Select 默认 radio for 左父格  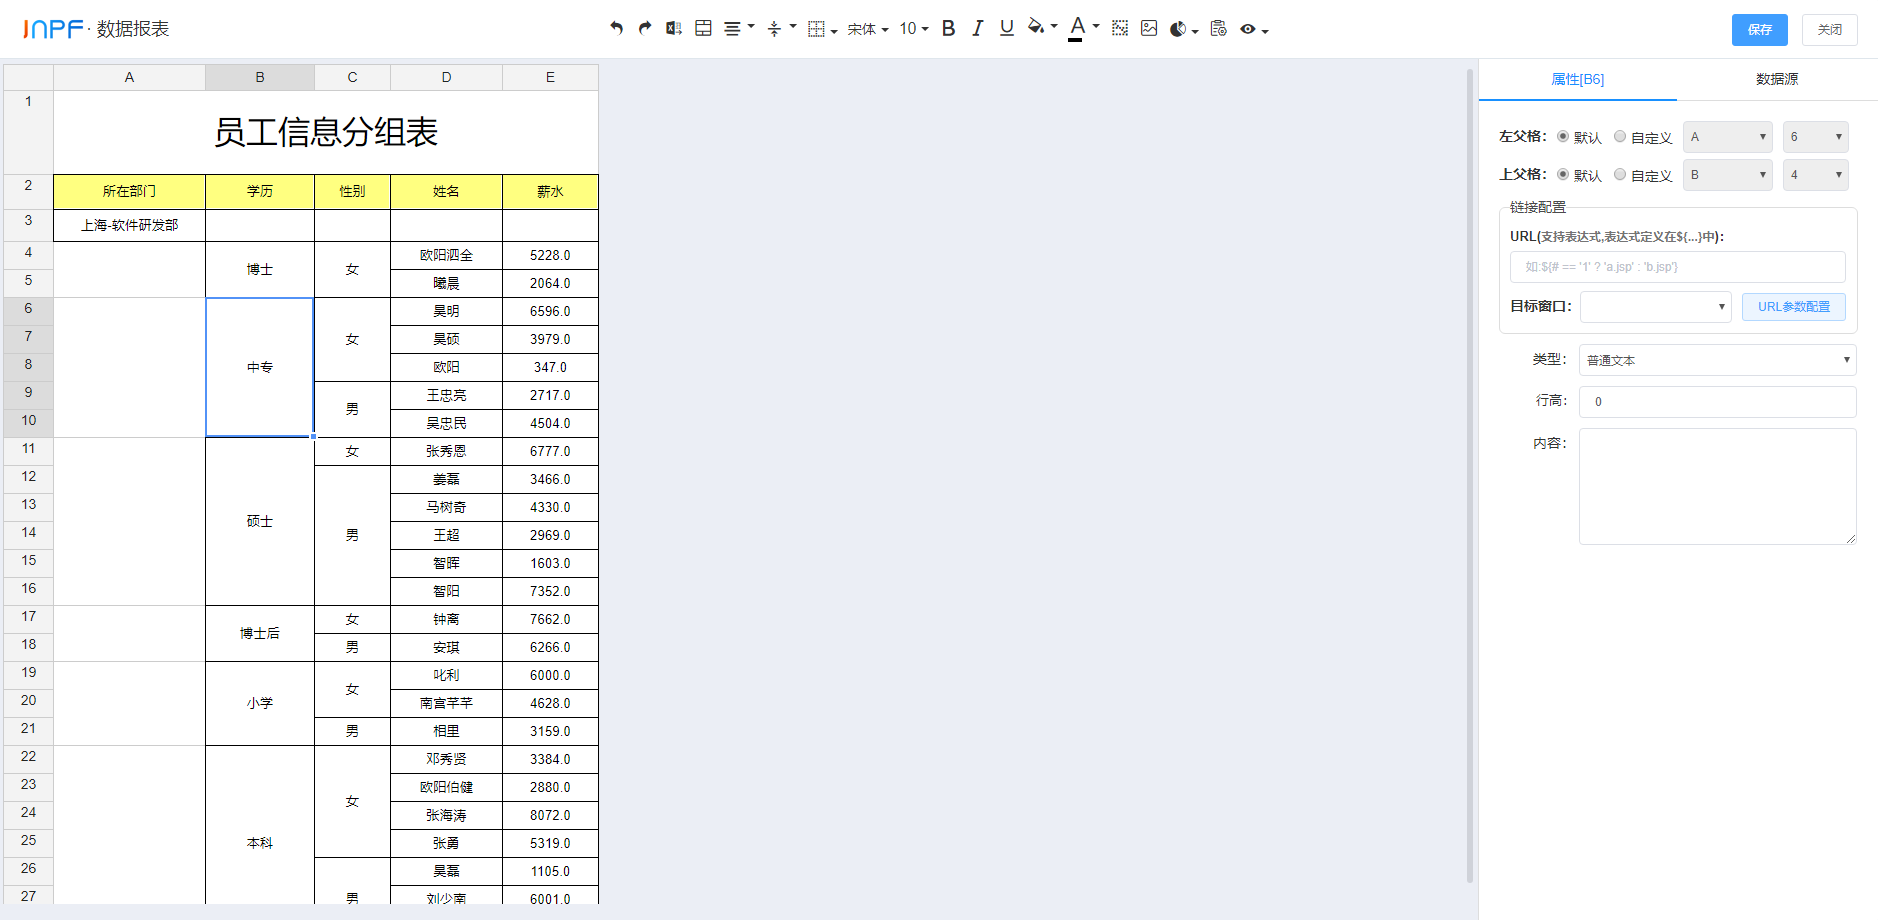[x=1563, y=137]
